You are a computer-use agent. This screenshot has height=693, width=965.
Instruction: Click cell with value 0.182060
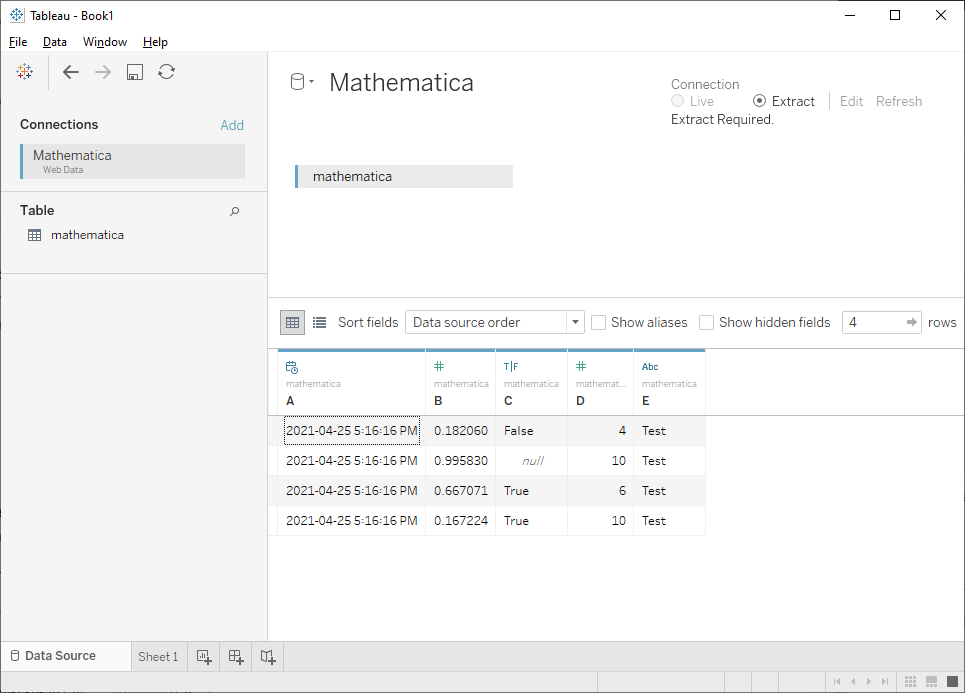pyautogui.click(x=460, y=431)
